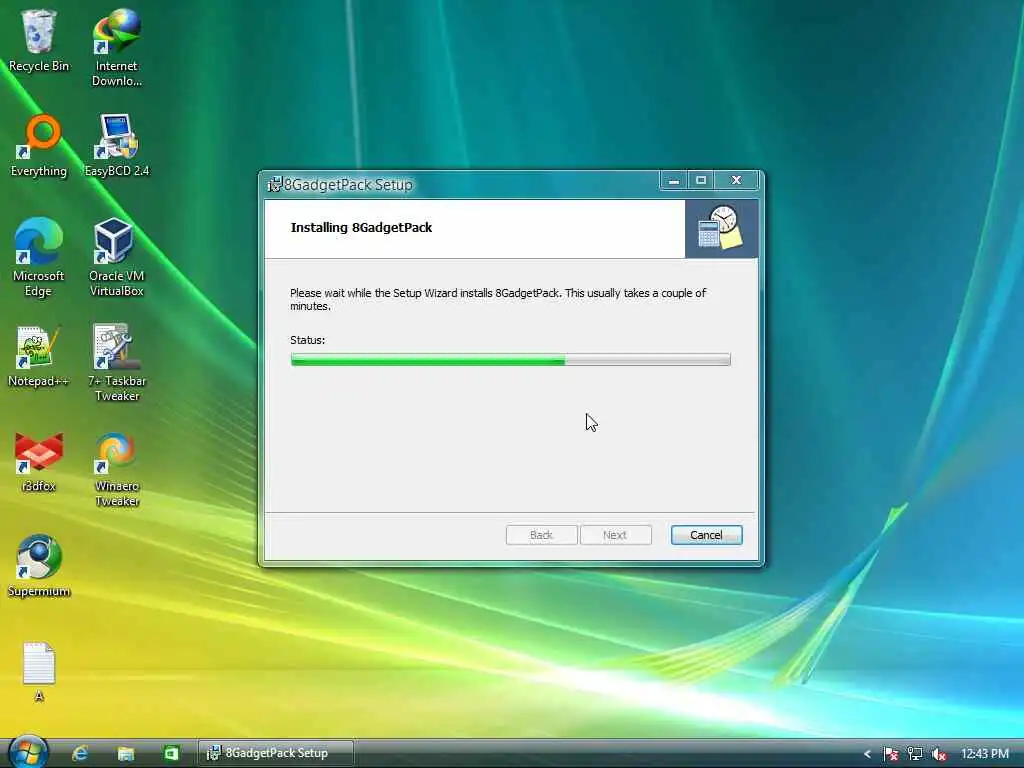Select Internet Download Manager desktop icon
The width and height of the screenshot is (1024, 768).
point(116,48)
